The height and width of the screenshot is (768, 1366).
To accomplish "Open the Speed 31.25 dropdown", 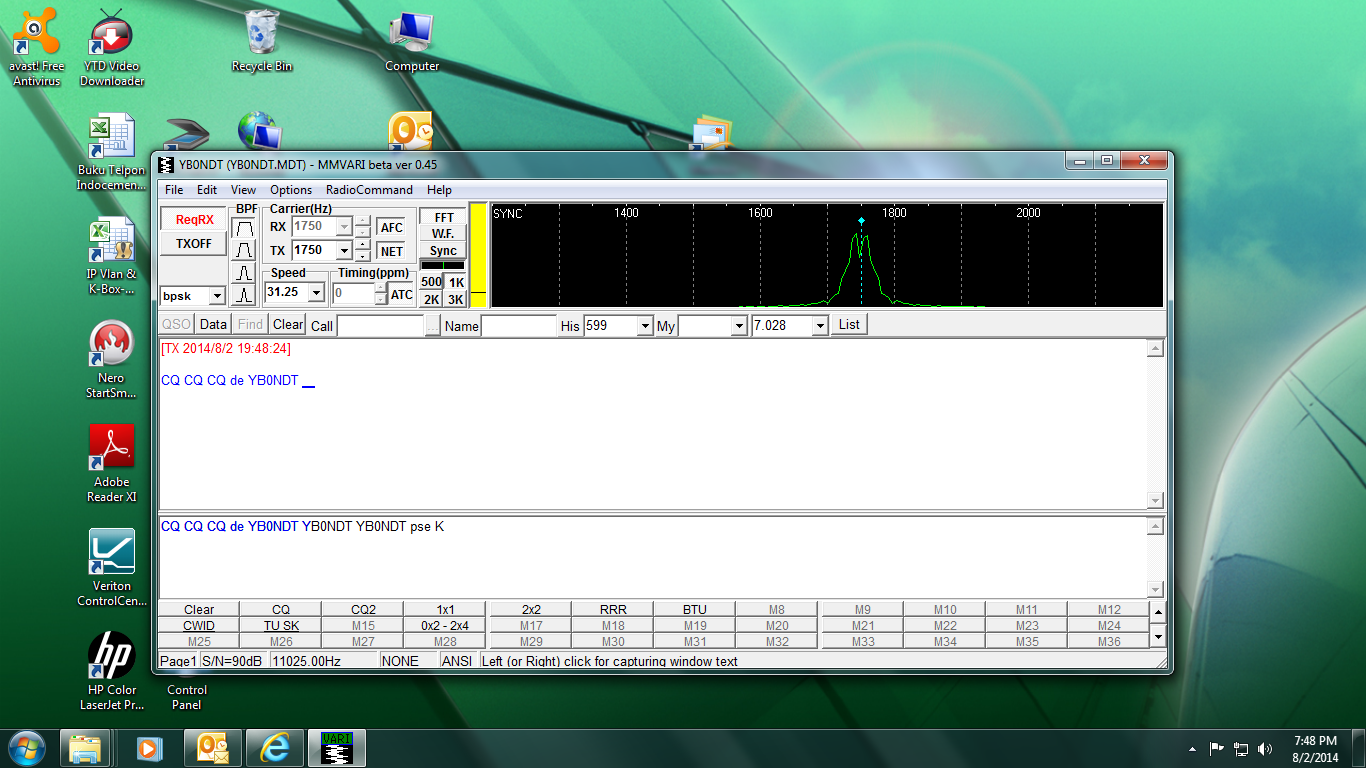I will pyautogui.click(x=316, y=293).
